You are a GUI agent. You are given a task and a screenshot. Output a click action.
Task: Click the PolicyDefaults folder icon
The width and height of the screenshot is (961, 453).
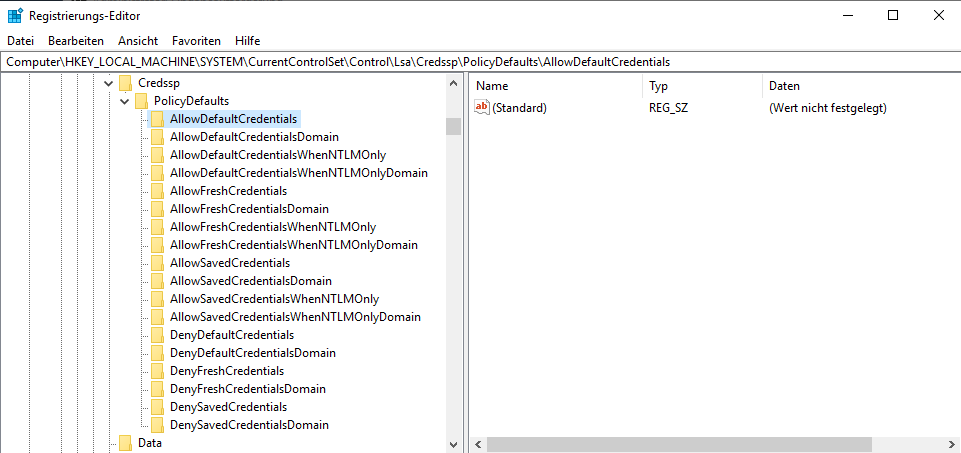[x=141, y=101]
